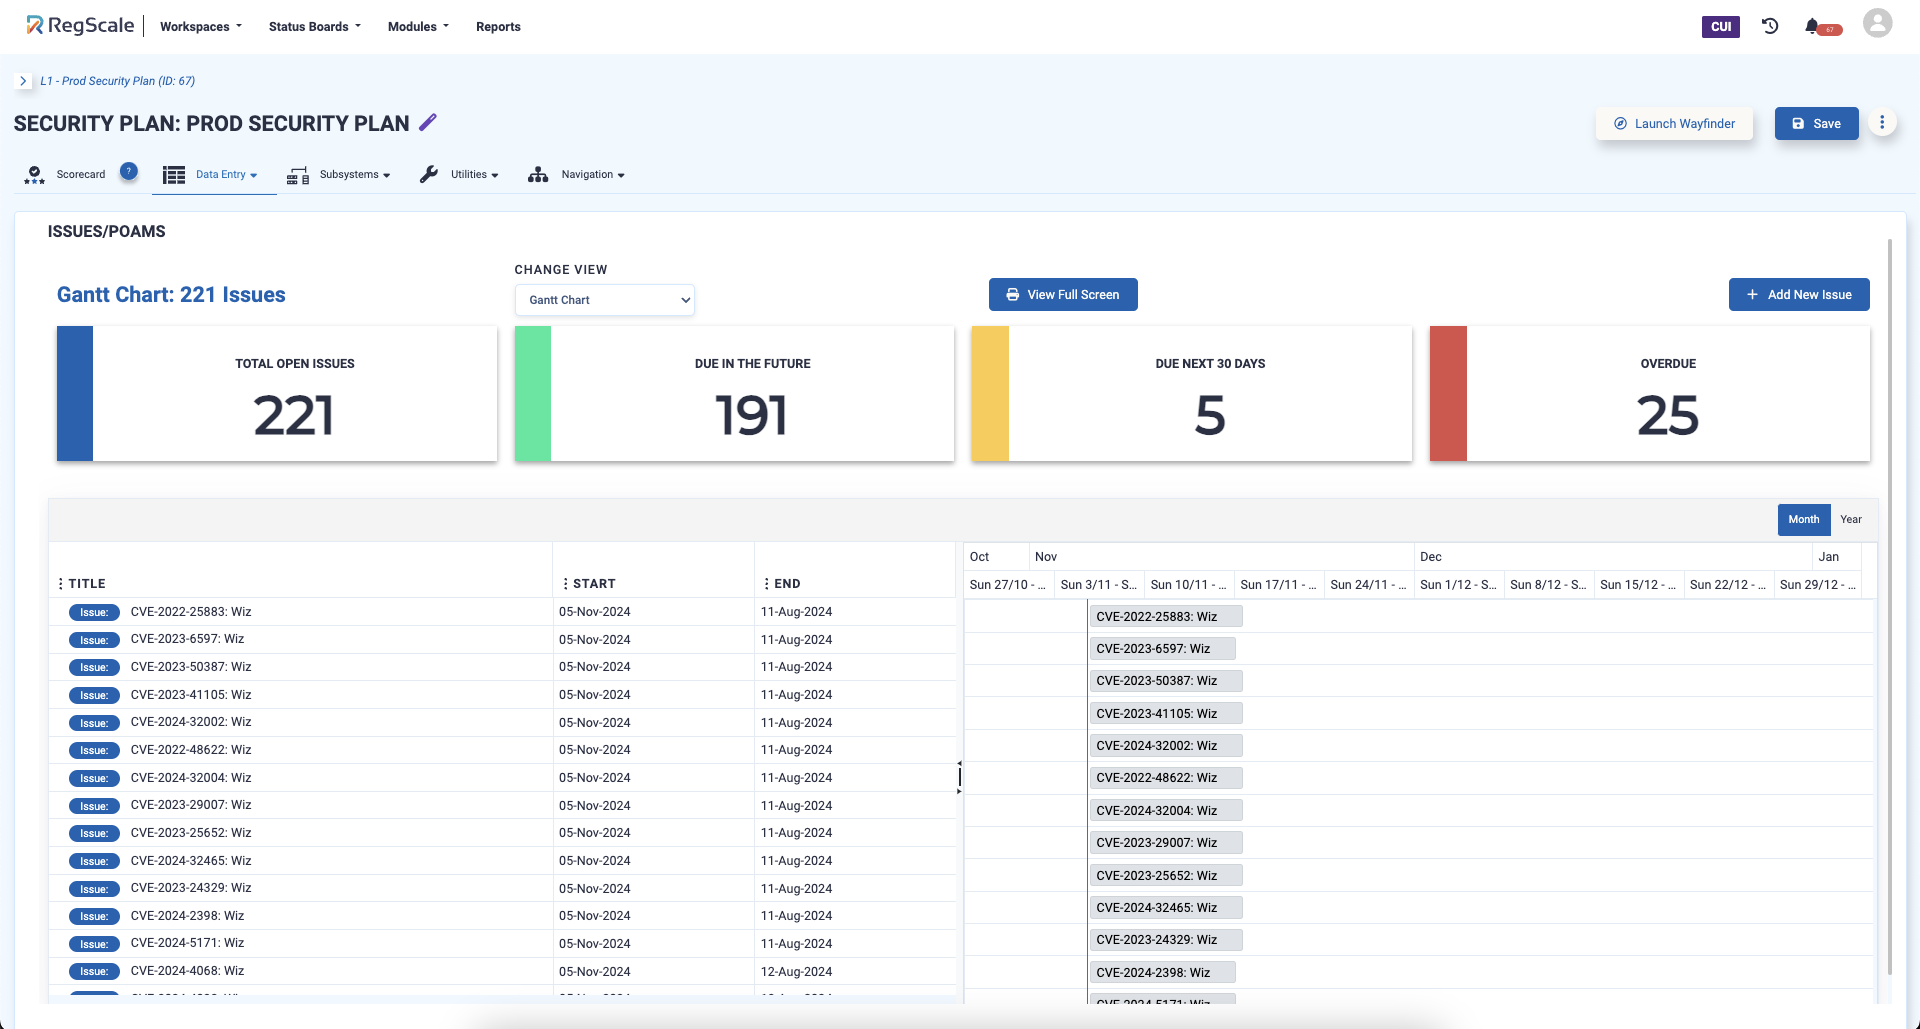Image resolution: width=1920 pixels, height=1029 pixels.
Task: Click Sun 3/11 week header
Action: (x=1098, y=585)
